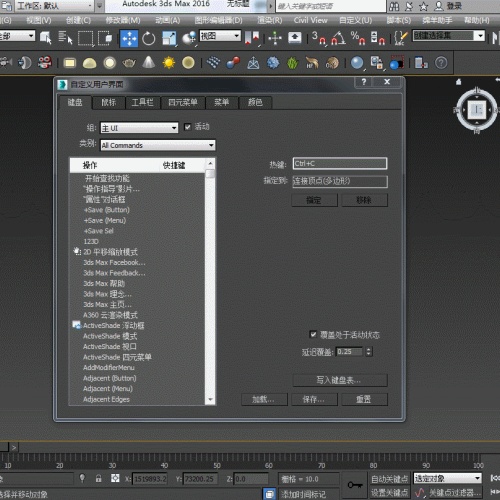The width and height of the screenshot is (500, 500).
Task: Click the rectangular selection region icon
Action: (86, 39)
